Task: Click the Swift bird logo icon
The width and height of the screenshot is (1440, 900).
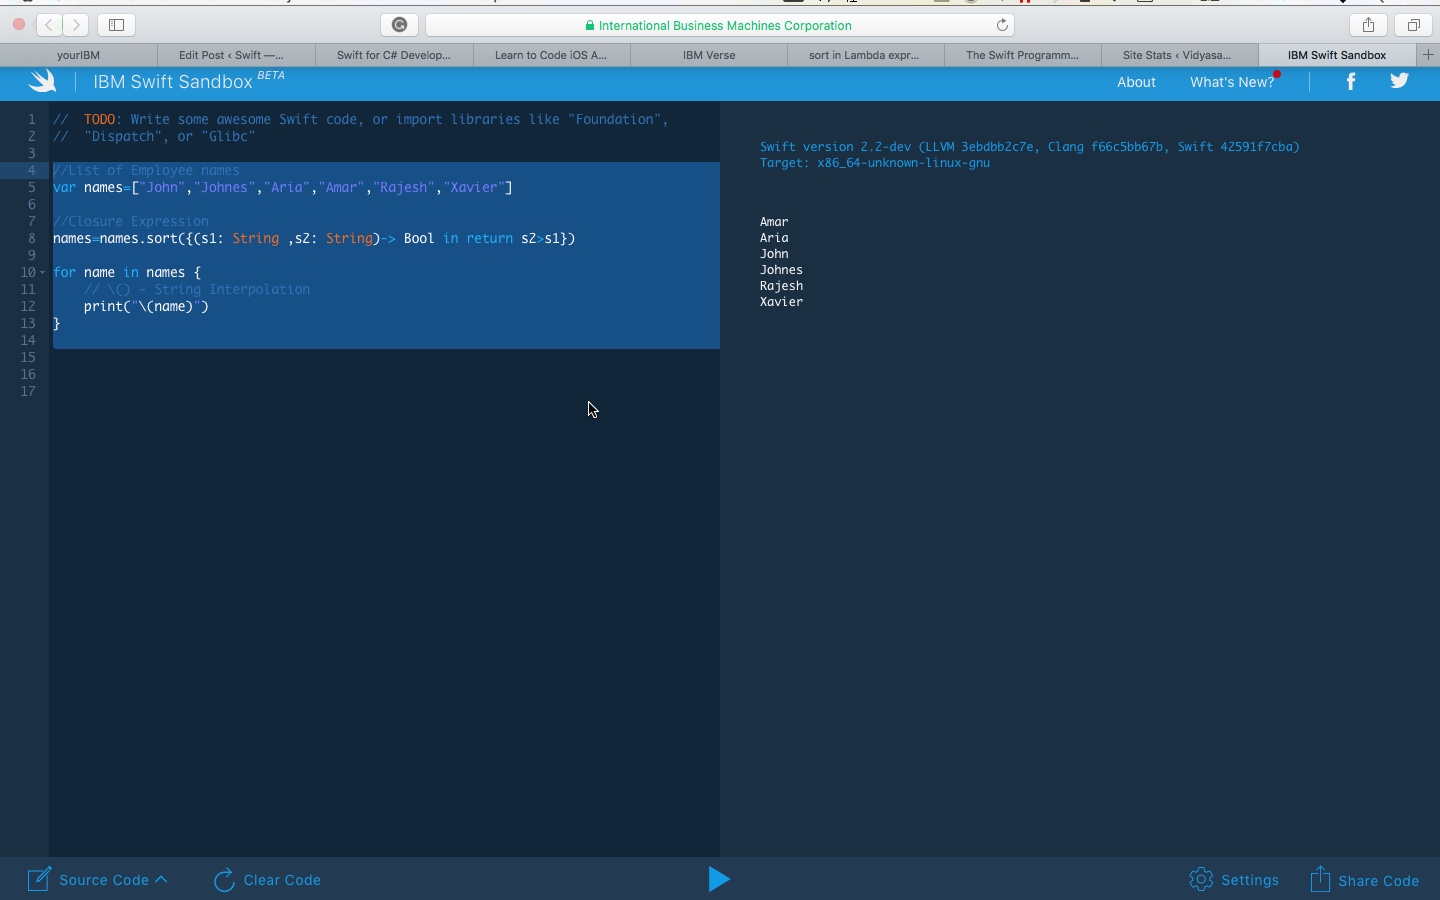Action: [42, 82]
